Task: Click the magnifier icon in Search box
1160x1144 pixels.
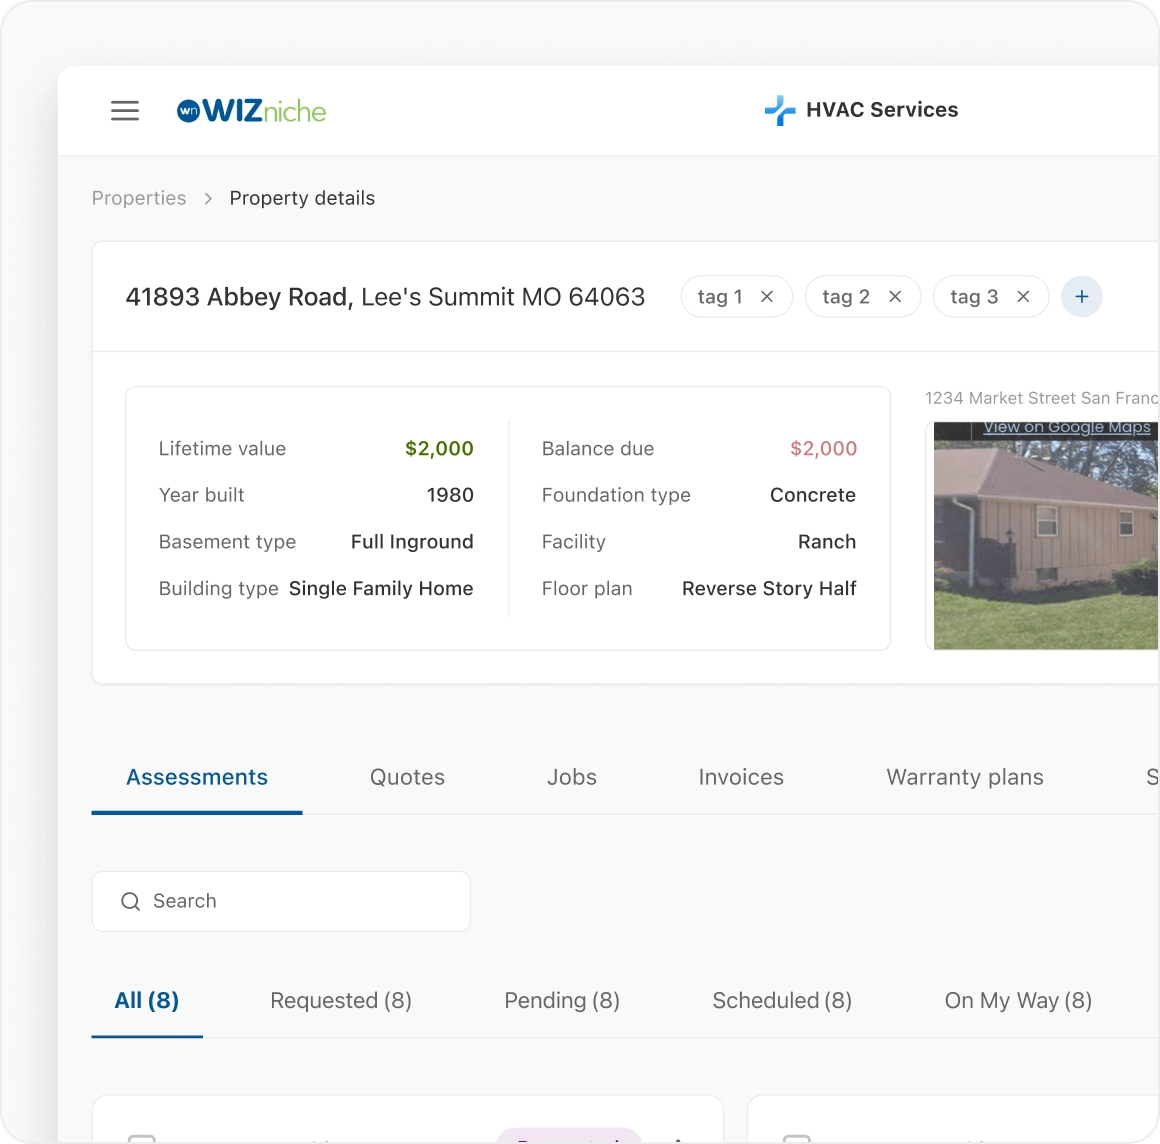Action: [130, 902]
